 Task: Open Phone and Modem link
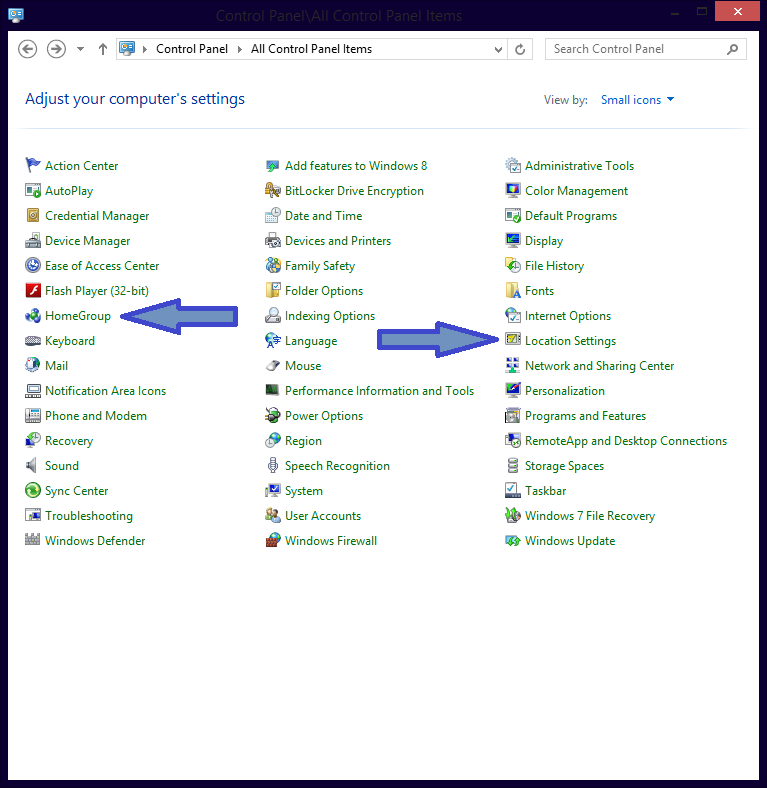pyautogui.click(x=96, y=416)
